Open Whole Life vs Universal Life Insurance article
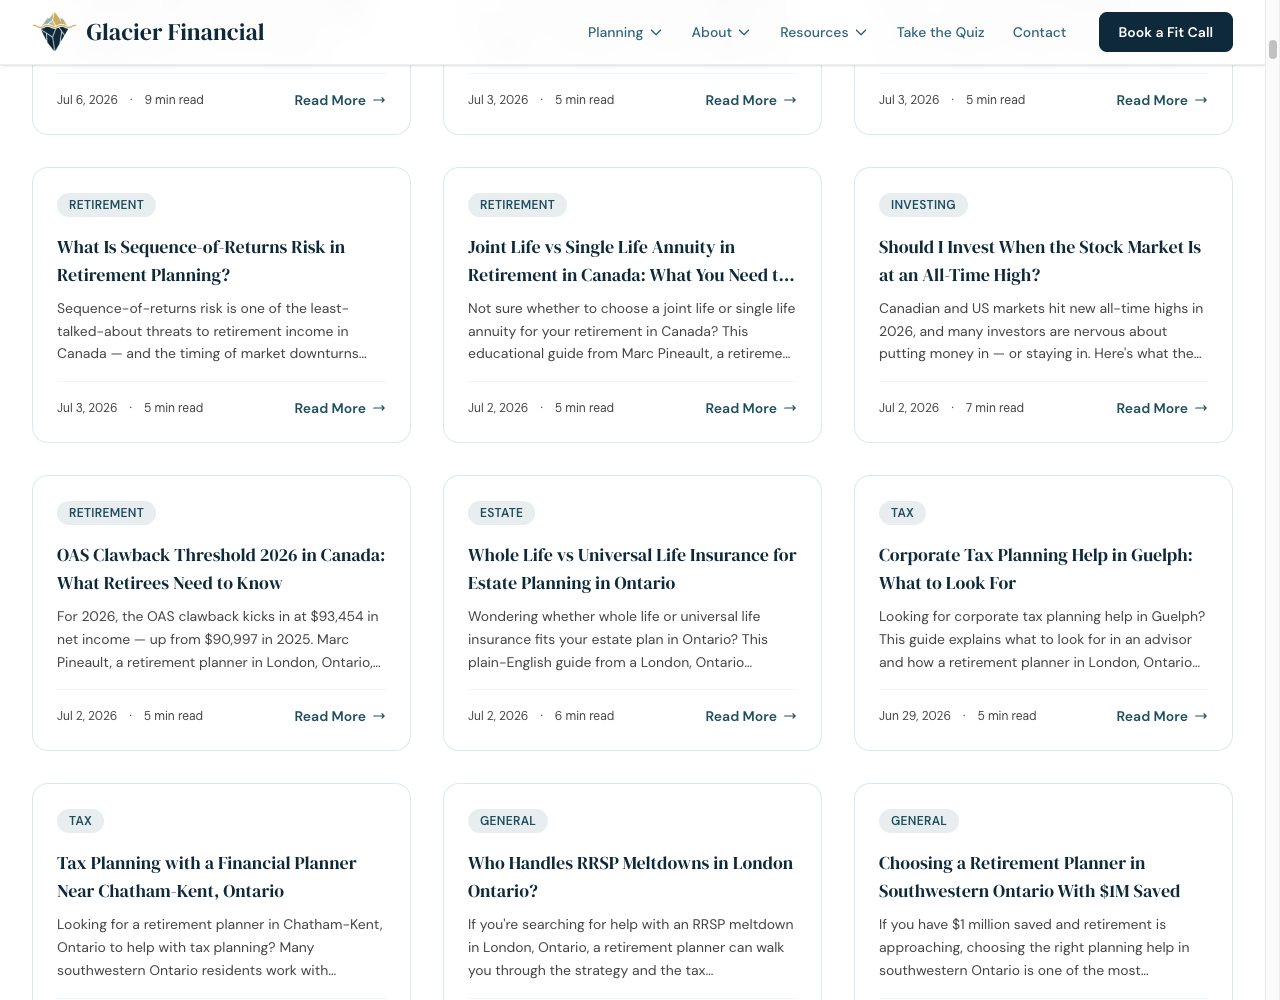The width and height of the screenshot is (1280, 1000). pyautogui.click(x=632, y=569)
